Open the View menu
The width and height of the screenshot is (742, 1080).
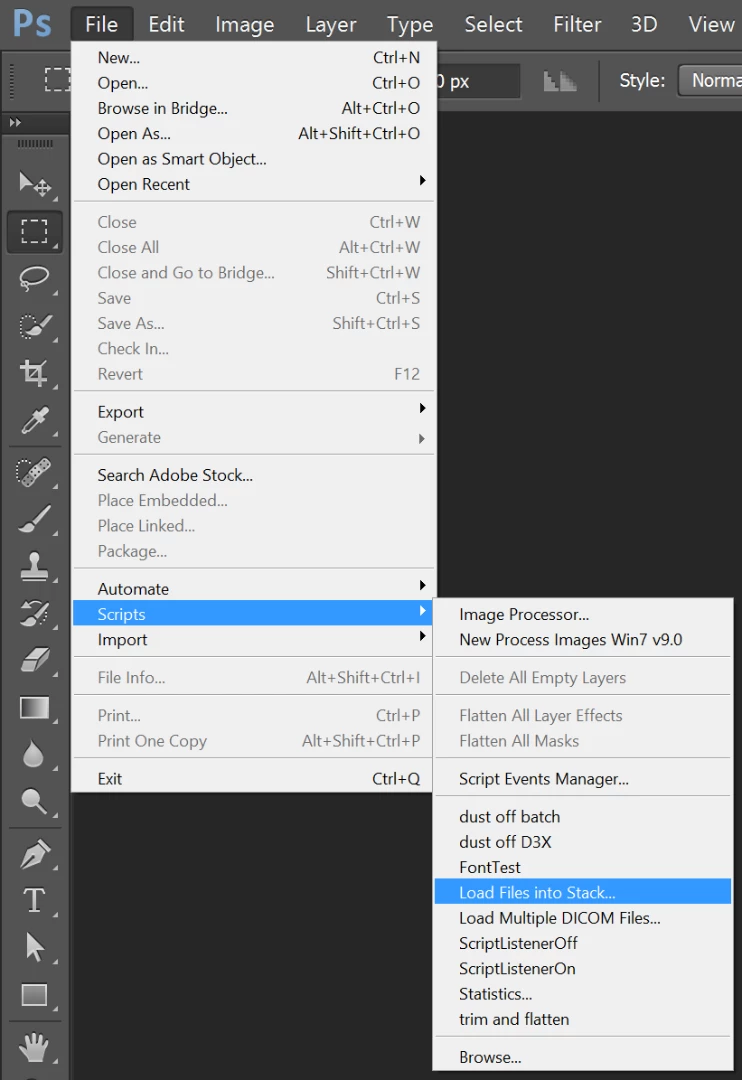(x=712, y=24)
